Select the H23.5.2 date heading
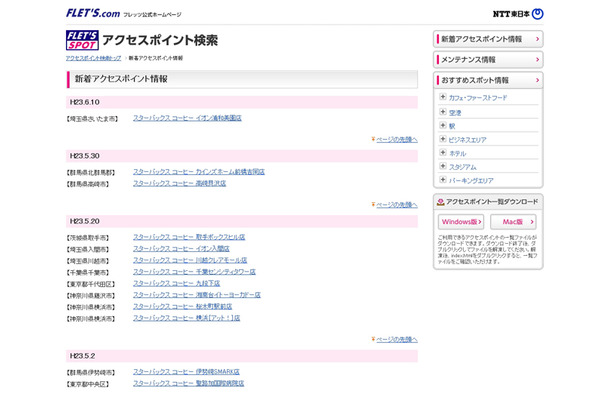 [82, 356]
